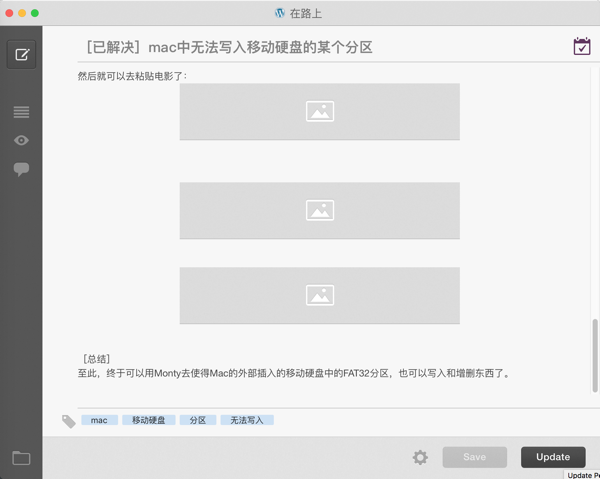
Task: Maximize the window with green button
Action: pos(35,13)
